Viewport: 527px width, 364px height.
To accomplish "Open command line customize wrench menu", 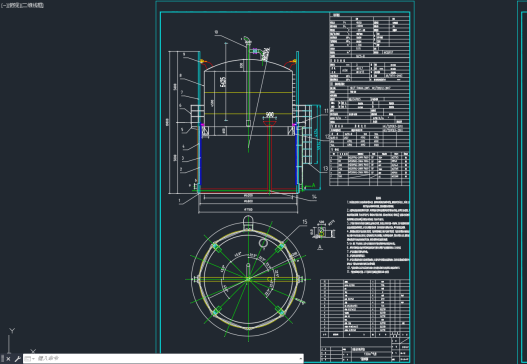I will 17,359.
